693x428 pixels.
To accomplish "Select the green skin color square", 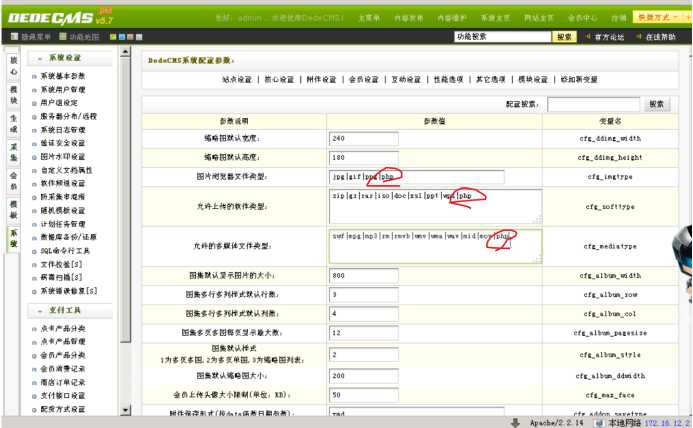I will point(113,37).
